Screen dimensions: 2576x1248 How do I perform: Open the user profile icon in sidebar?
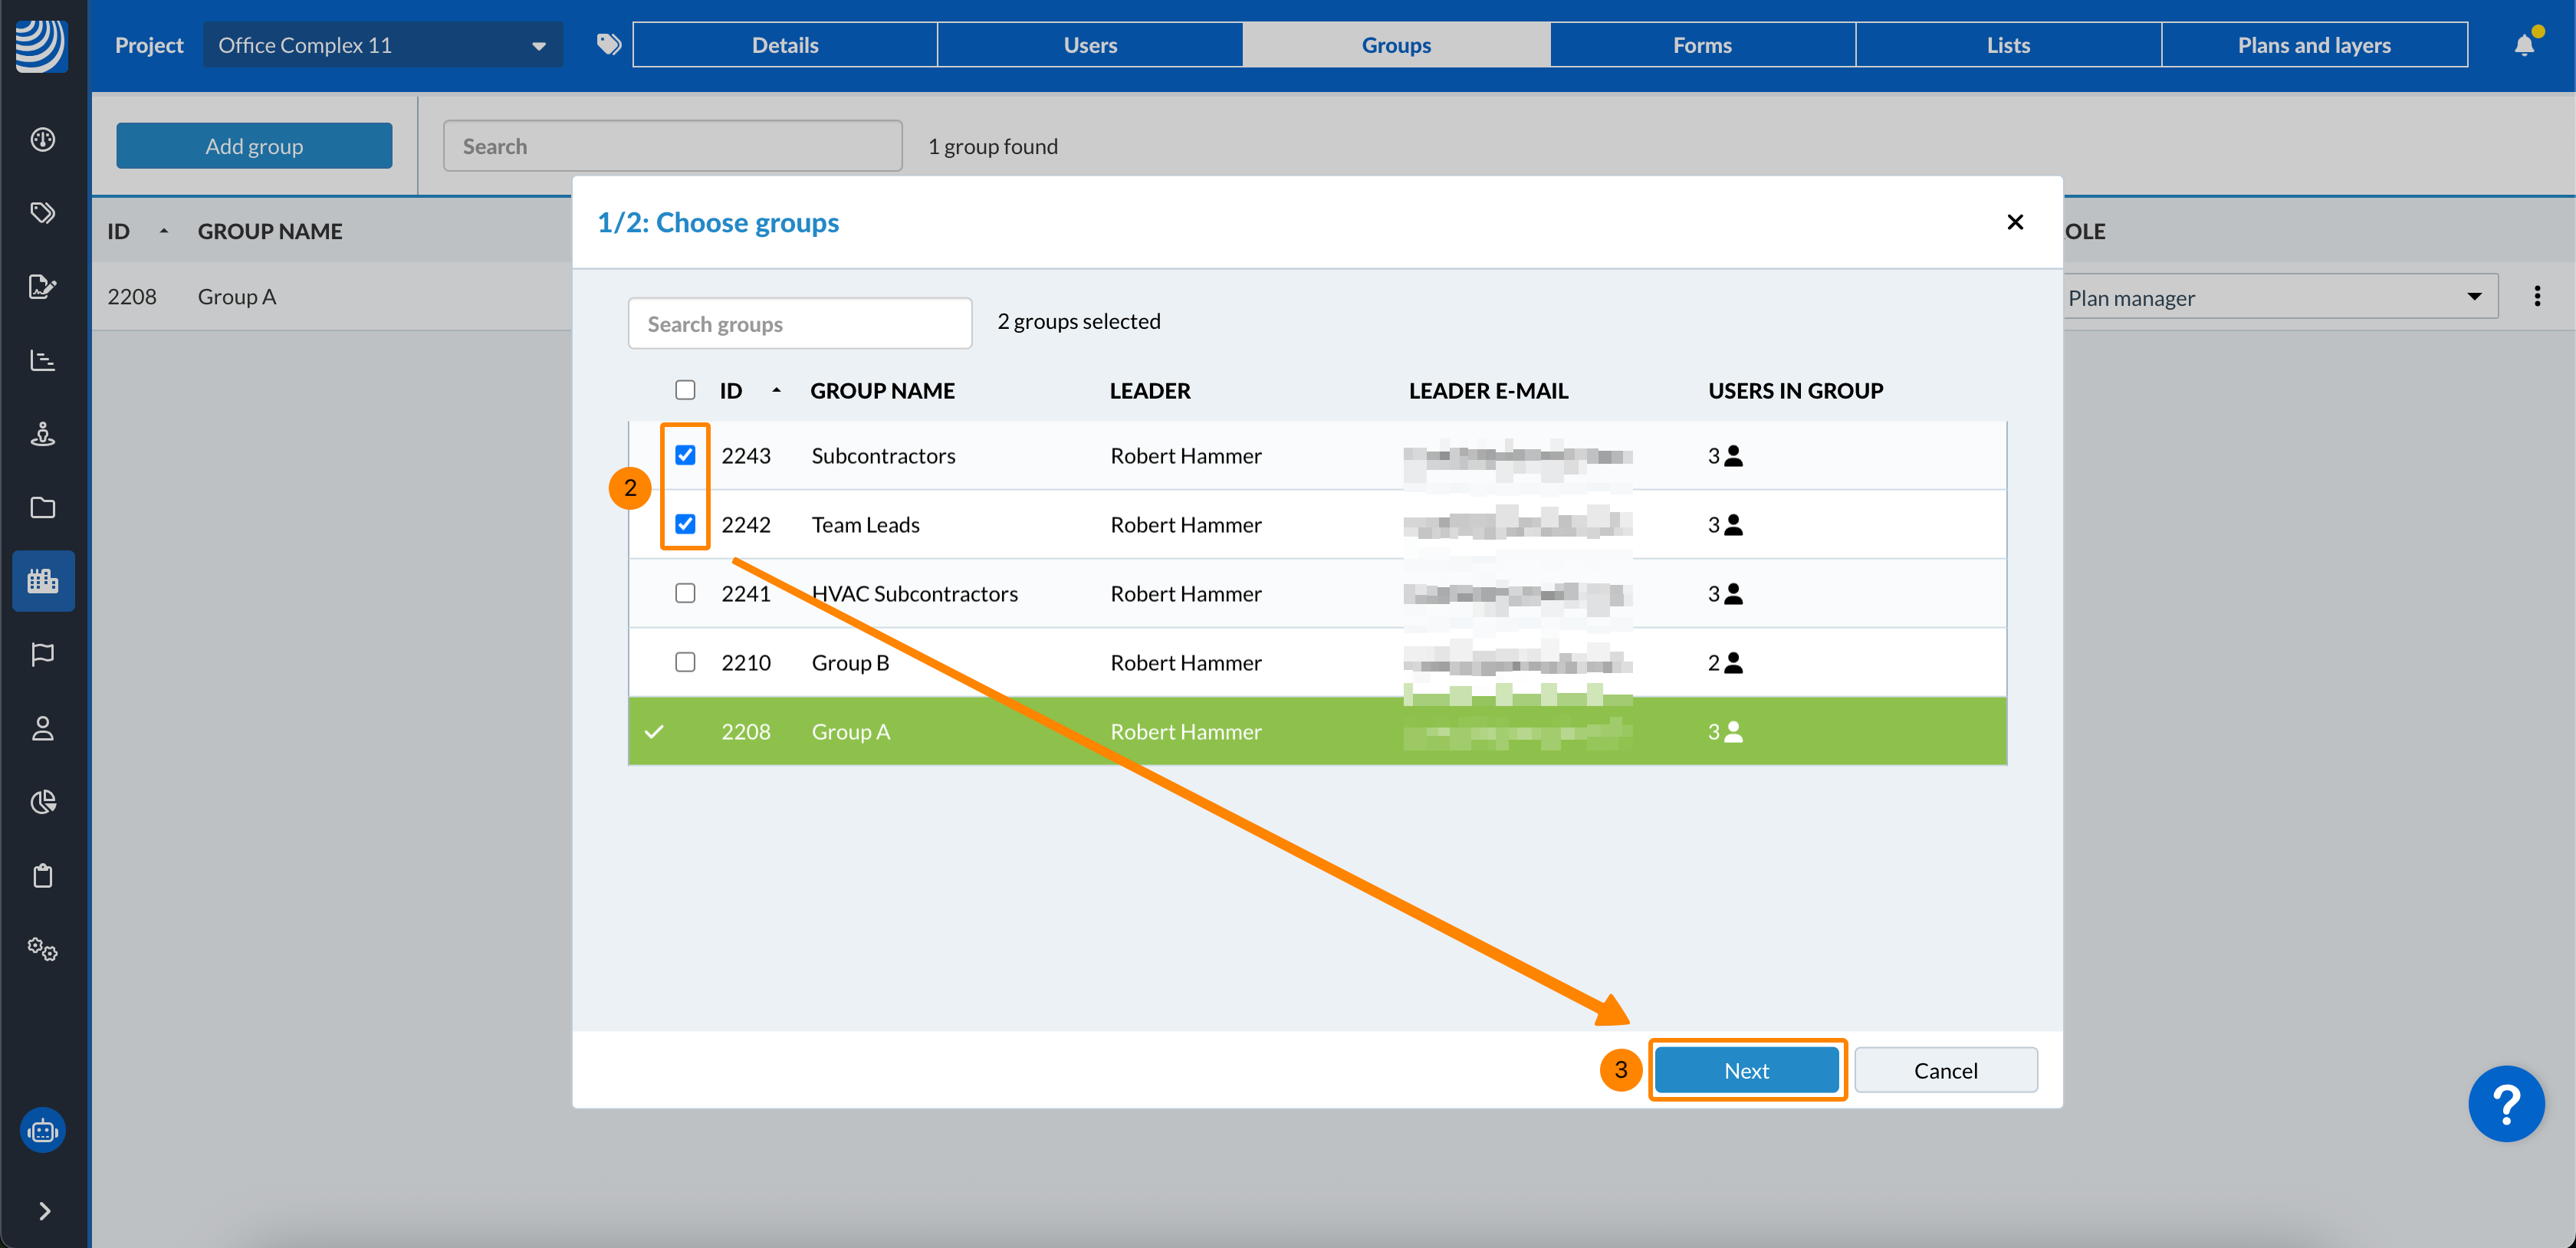43,728
